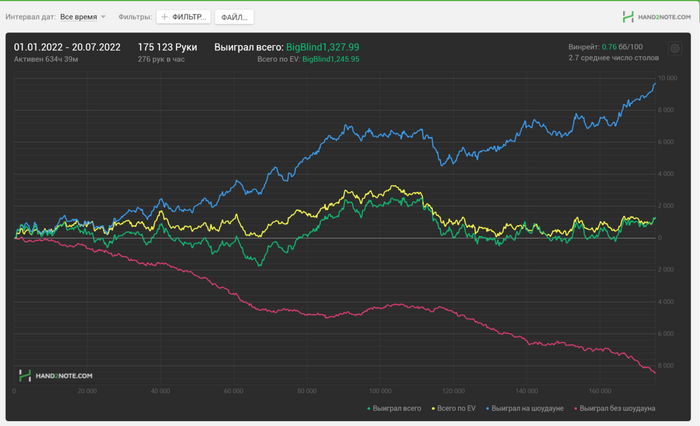This screenshot has width=700, height=426.
Task: Click the 'Фильтры:' label
Action: coord(135,17)
